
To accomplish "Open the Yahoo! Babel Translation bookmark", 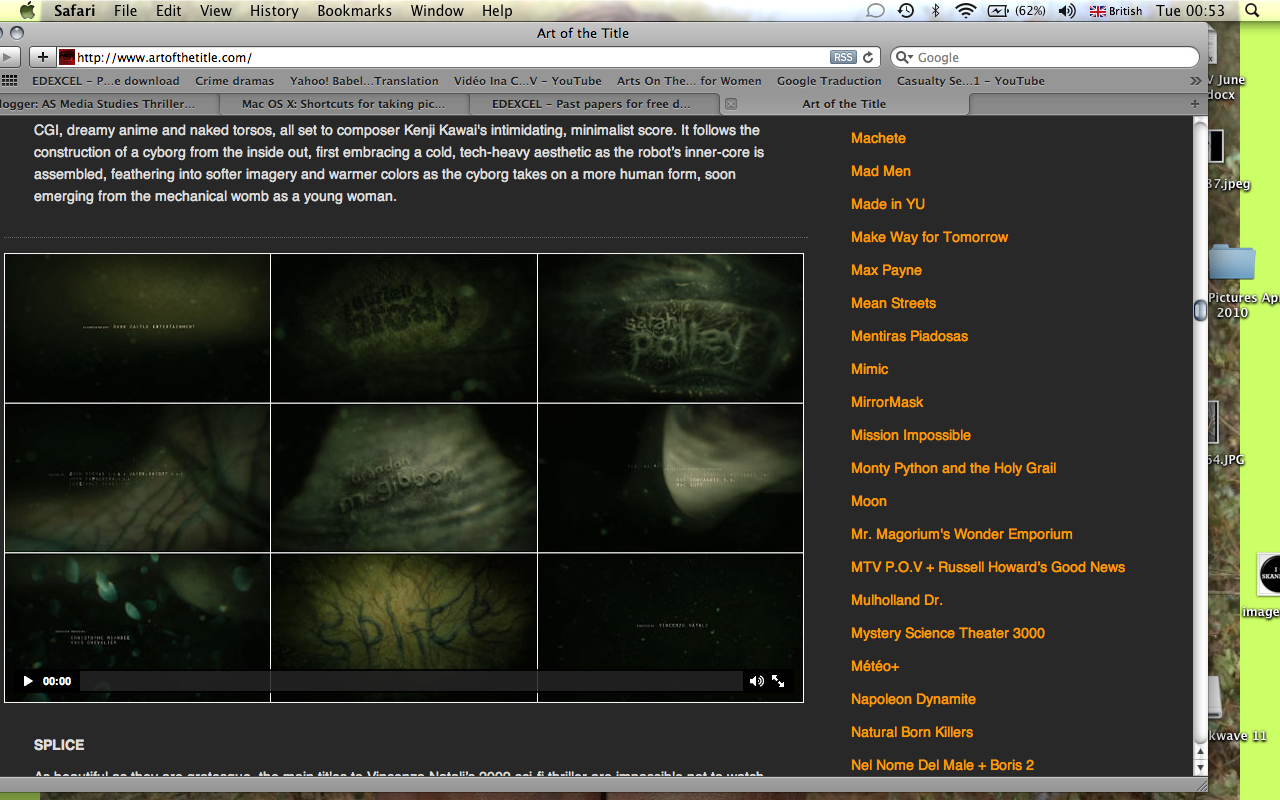I will click(364, 81).
